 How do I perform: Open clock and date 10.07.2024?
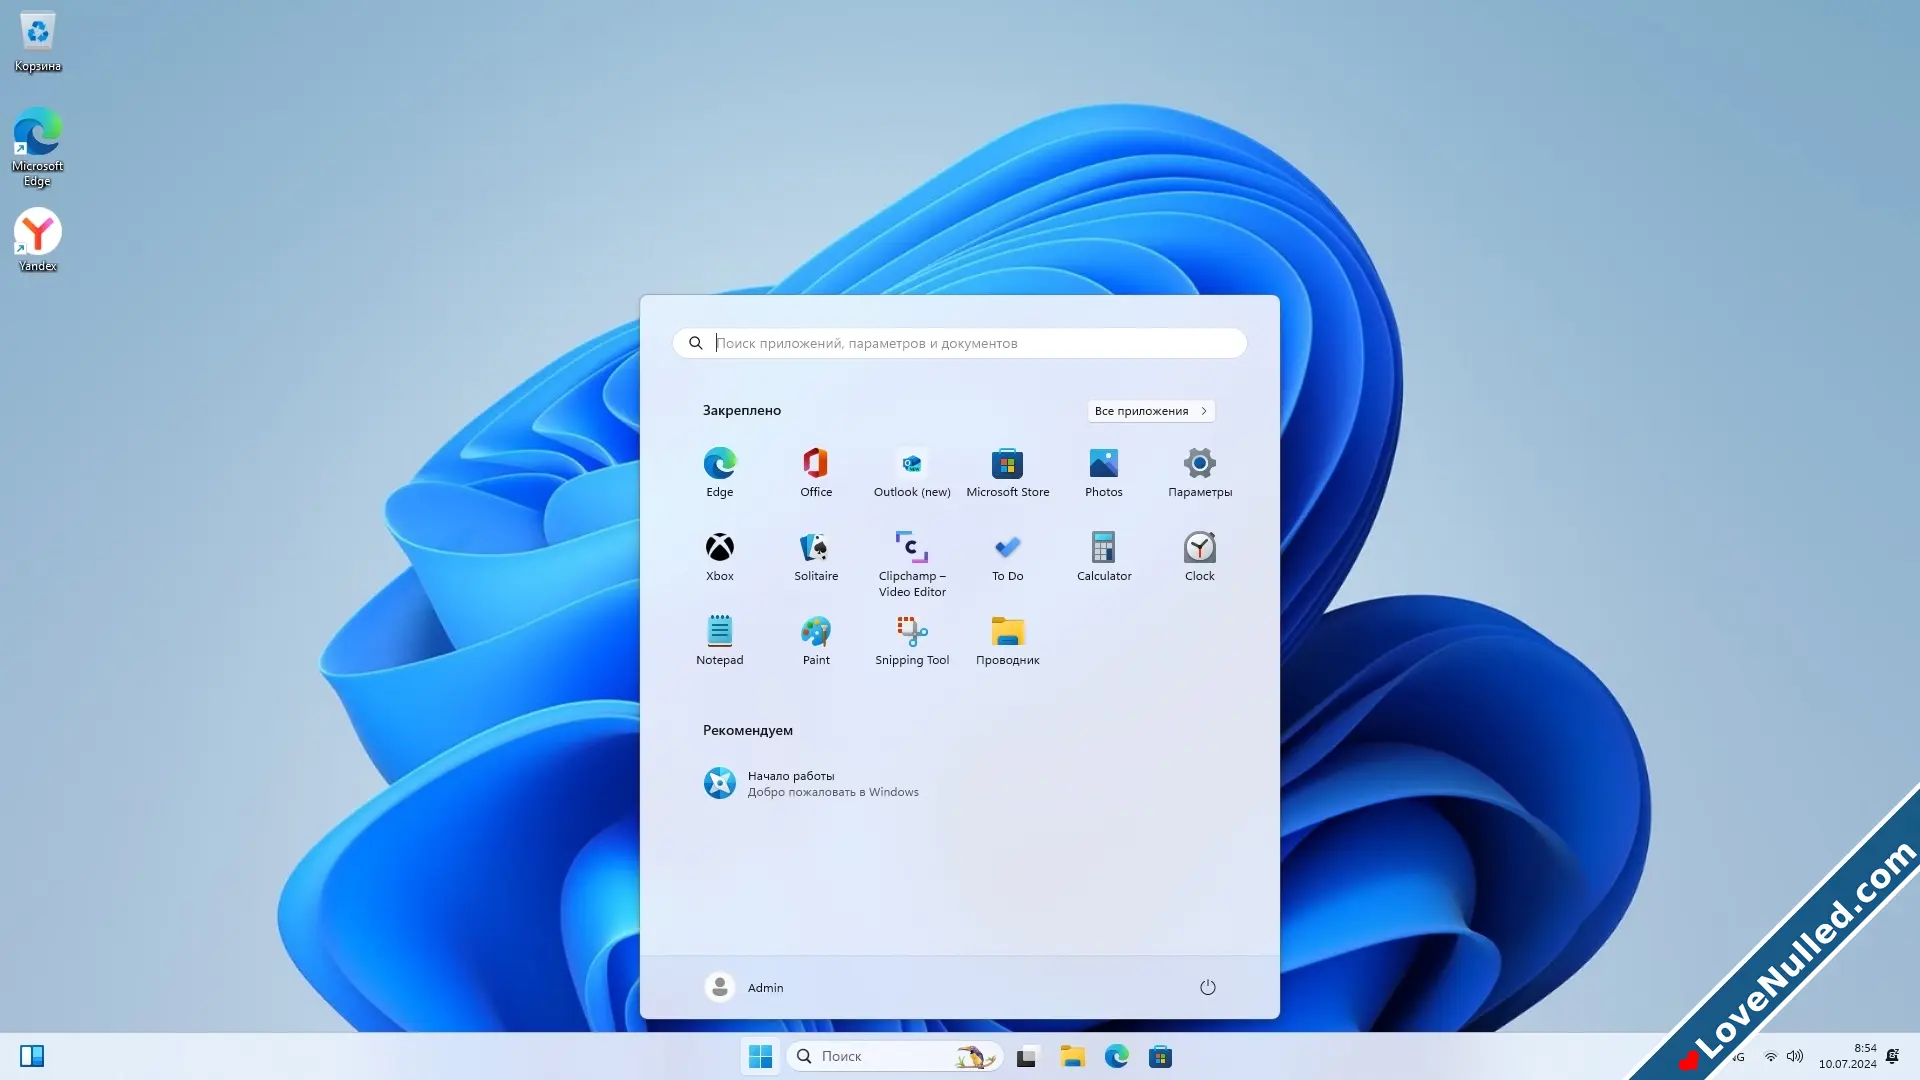[x=1847, y=1056]
